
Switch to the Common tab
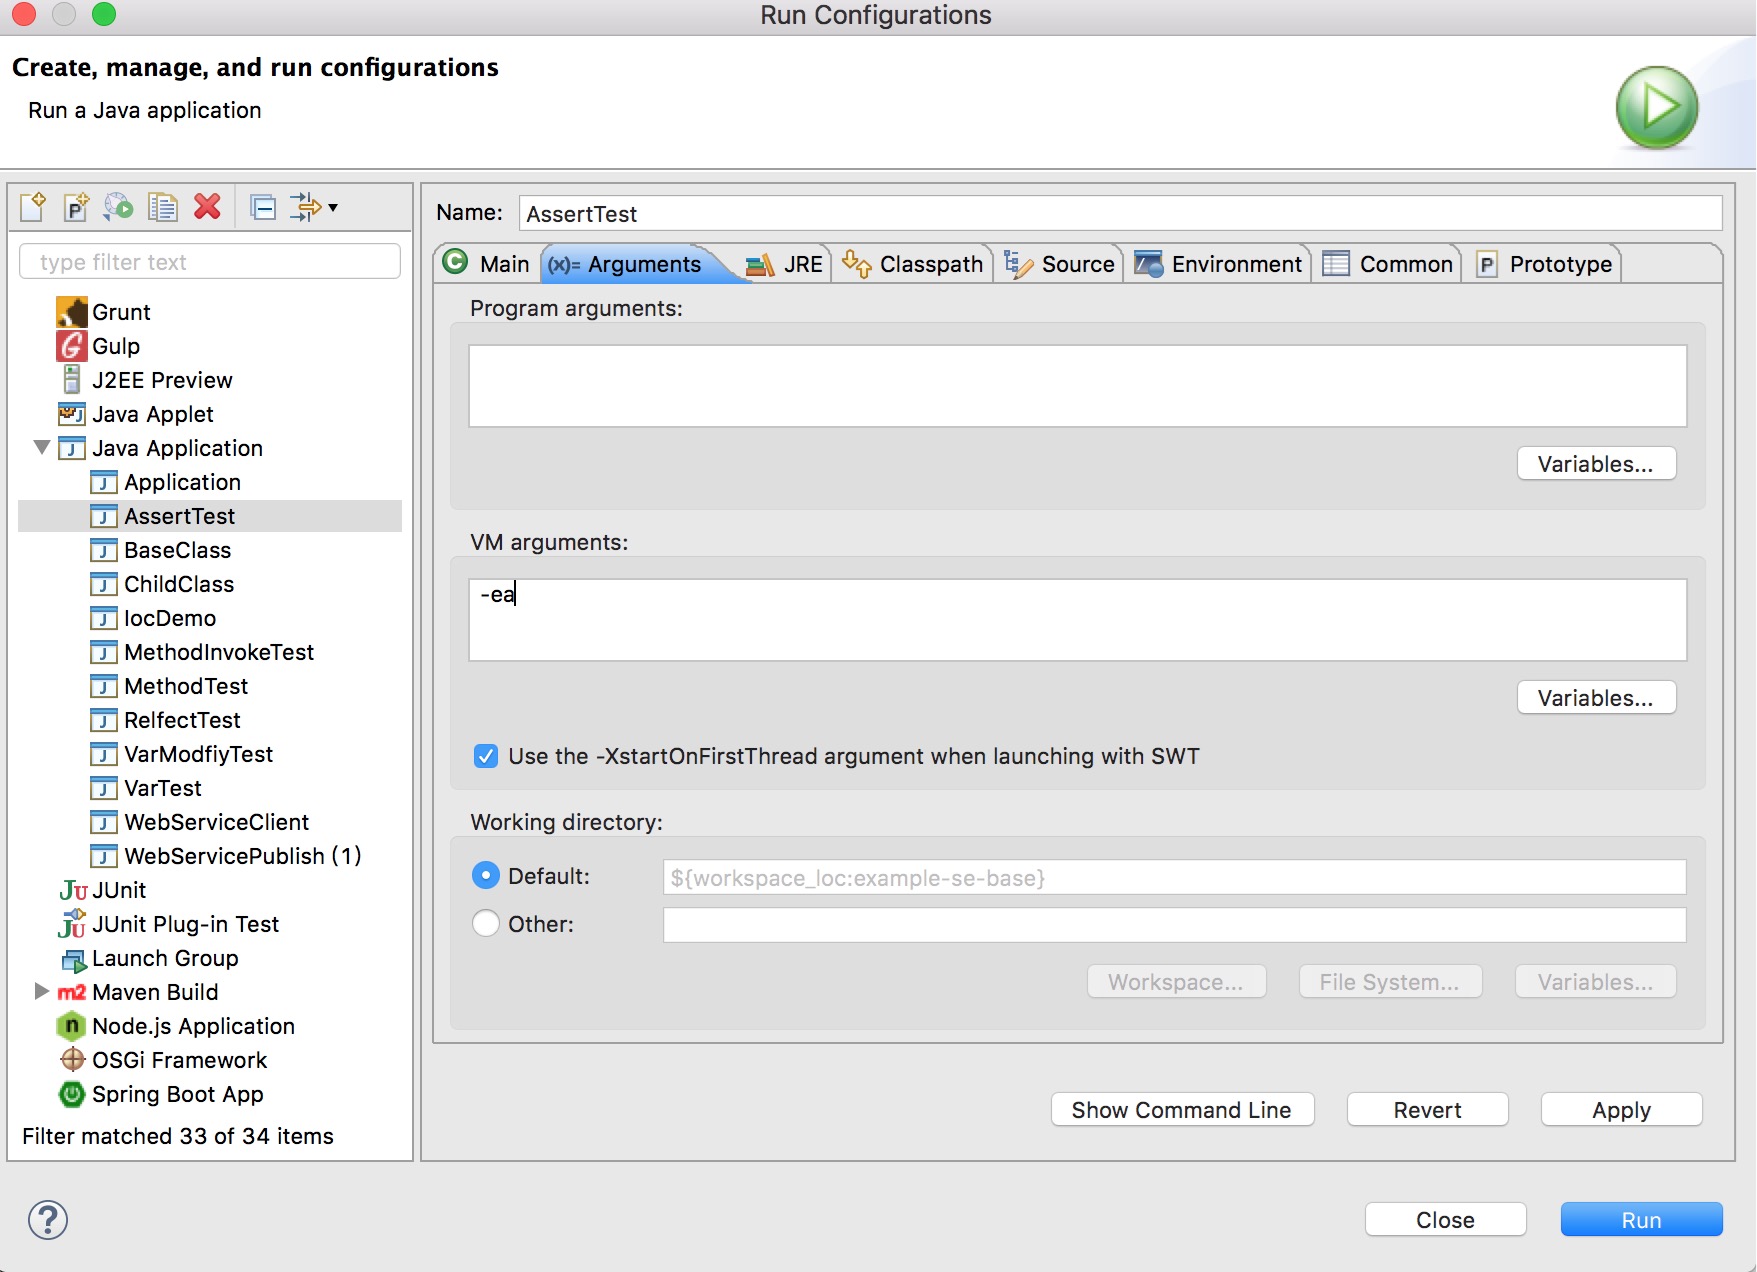1388,264
